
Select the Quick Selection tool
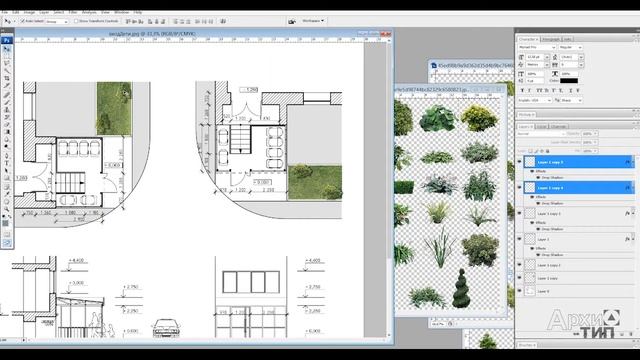tap(7, 71)
